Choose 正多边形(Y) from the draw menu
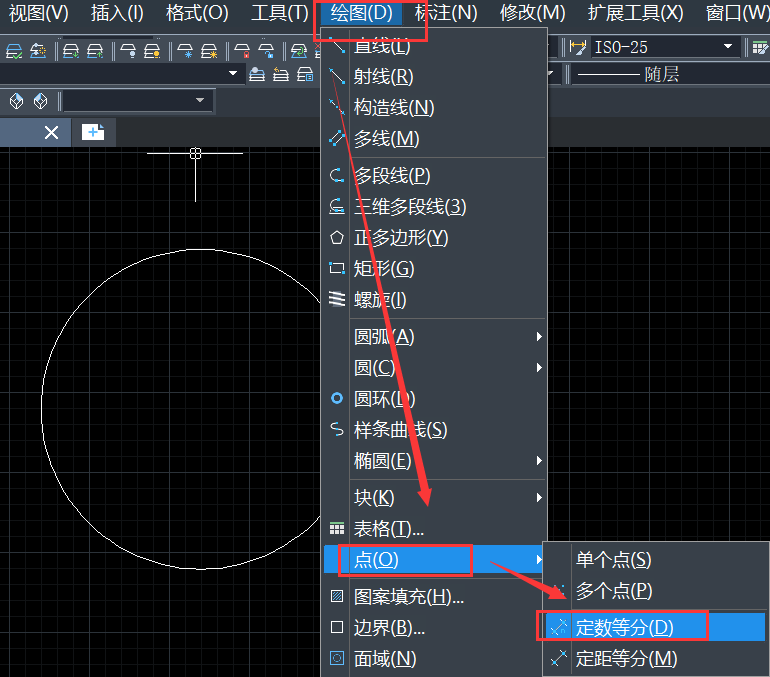 435,238
